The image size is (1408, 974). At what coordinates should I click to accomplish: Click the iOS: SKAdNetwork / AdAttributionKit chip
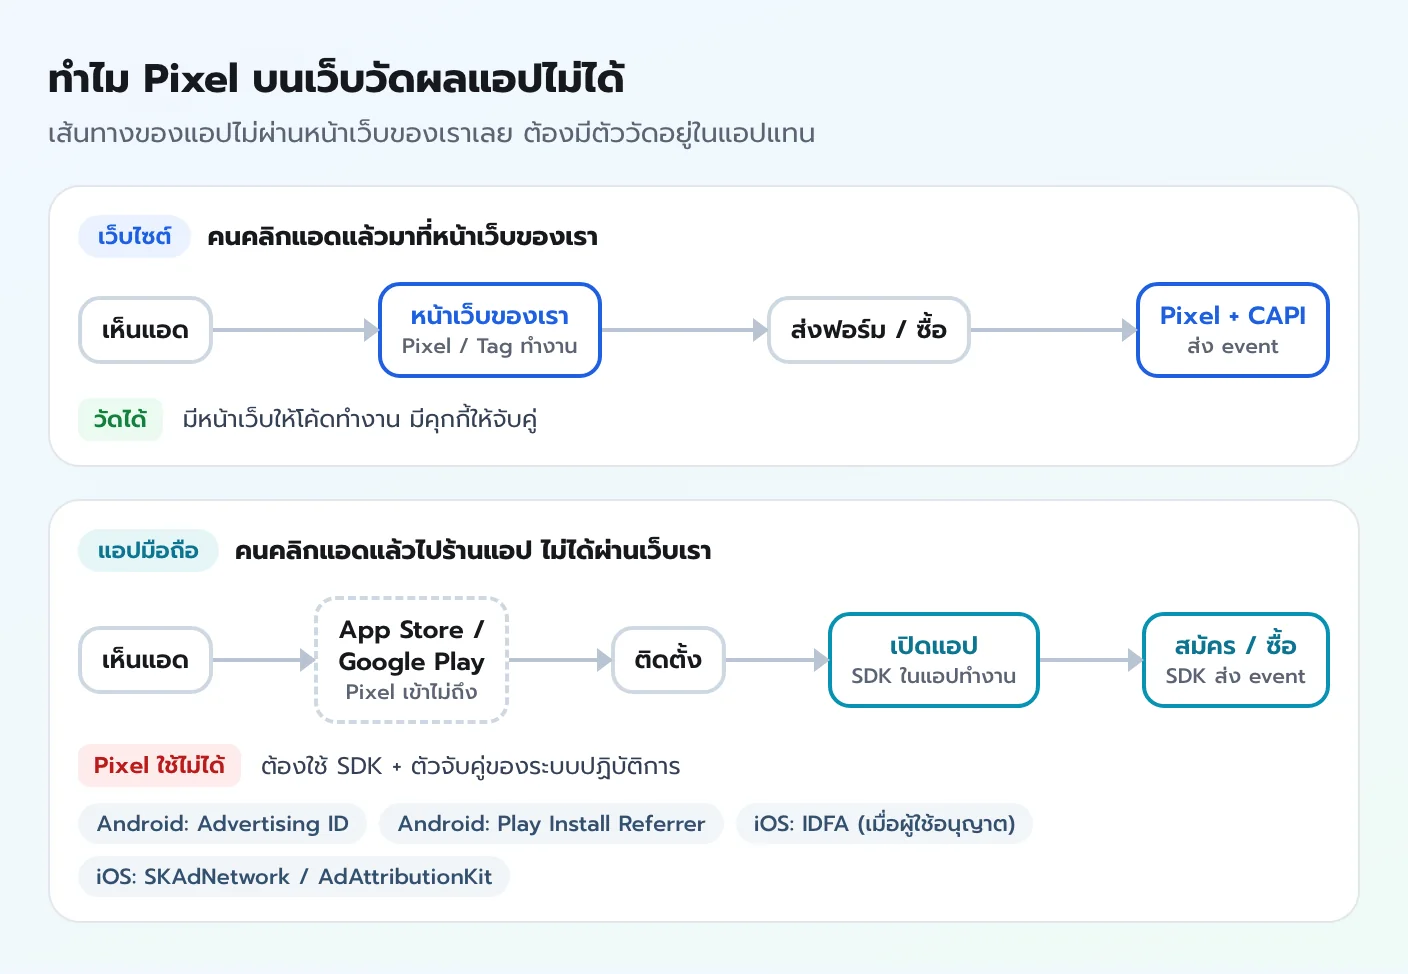point(294,877)
